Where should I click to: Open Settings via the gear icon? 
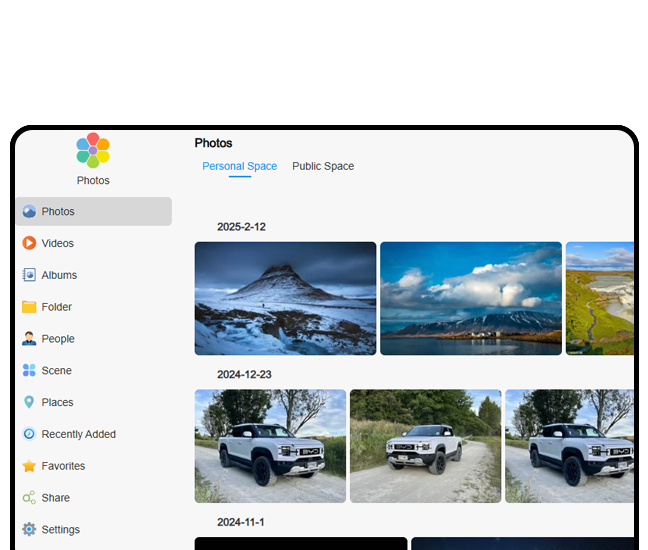pyautogui.click(x=29, y=530)
